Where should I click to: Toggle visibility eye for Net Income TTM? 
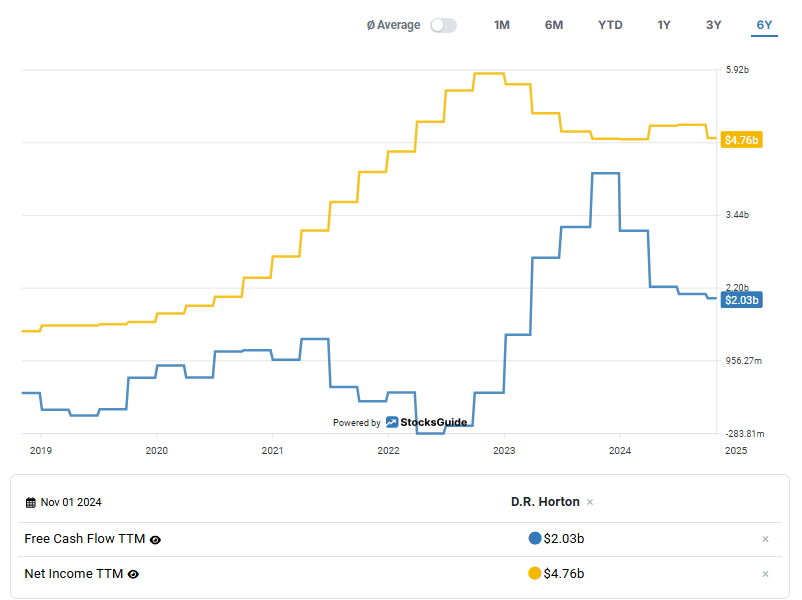click(133, 574)
